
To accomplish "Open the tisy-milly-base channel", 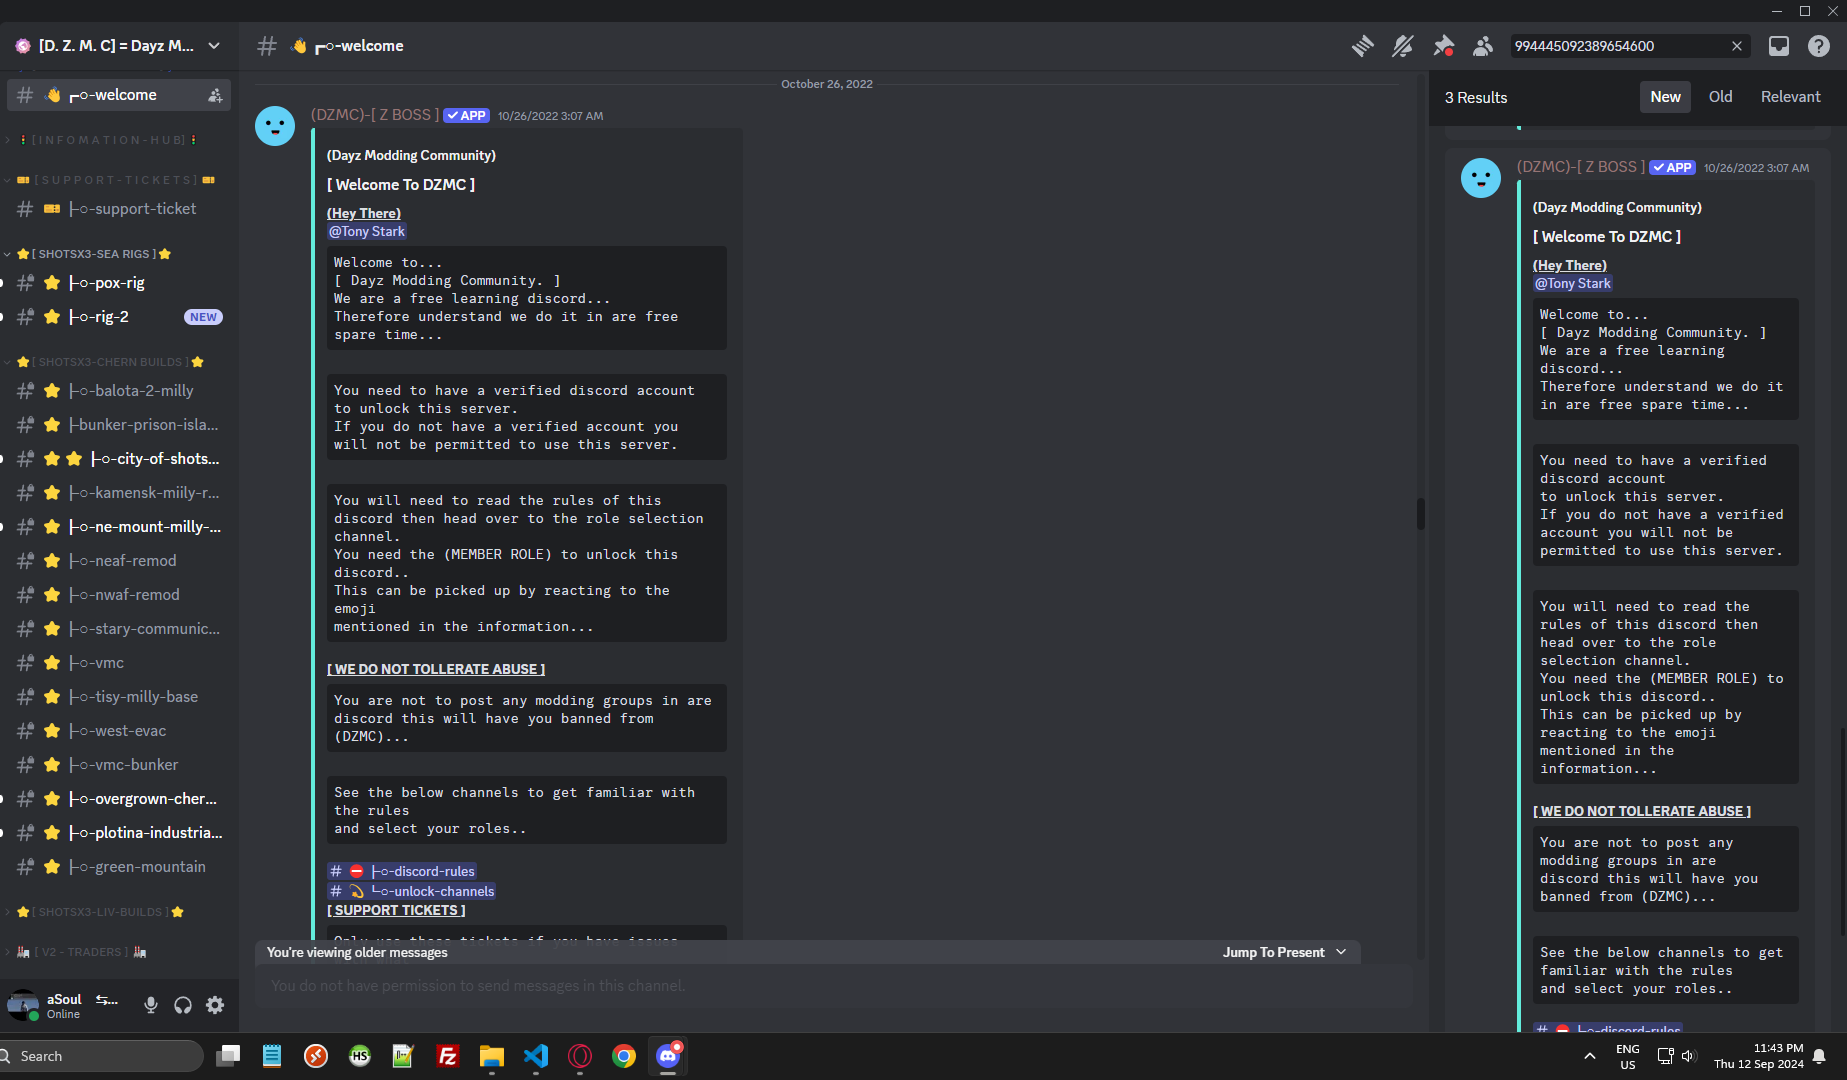I will pyautogui.click(x=118, y=697).
